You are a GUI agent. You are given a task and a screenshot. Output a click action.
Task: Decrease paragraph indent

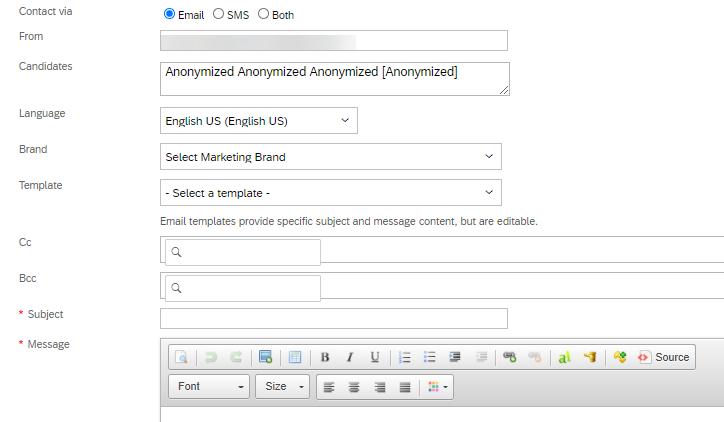pyautogui.click(x=481, y=357)
